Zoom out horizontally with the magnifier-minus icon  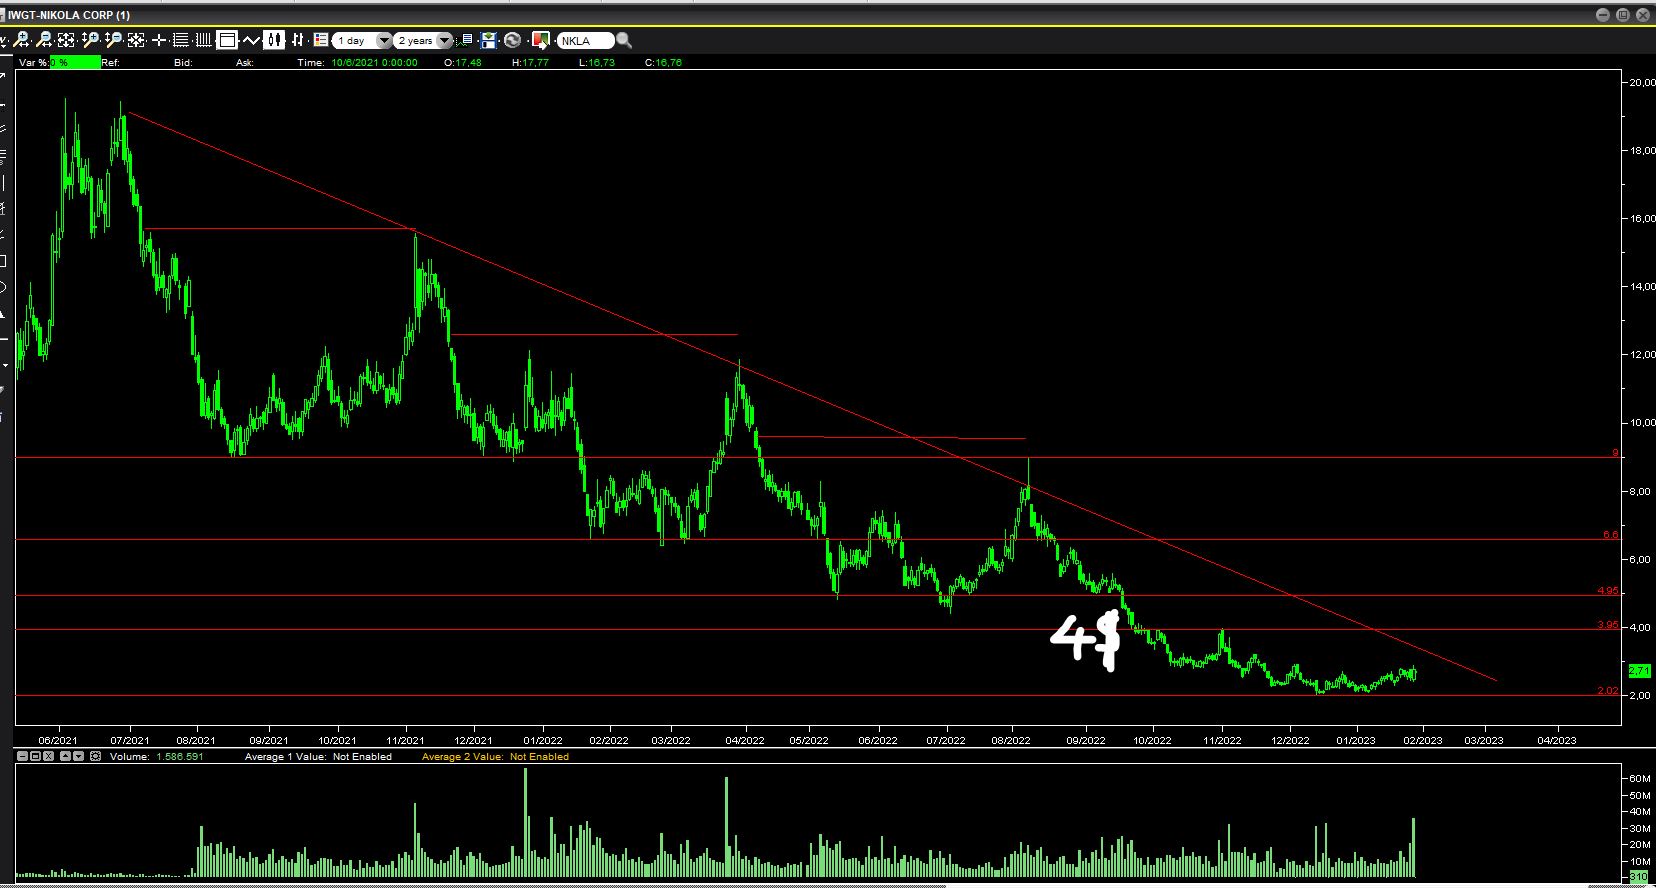click(44, 40)
